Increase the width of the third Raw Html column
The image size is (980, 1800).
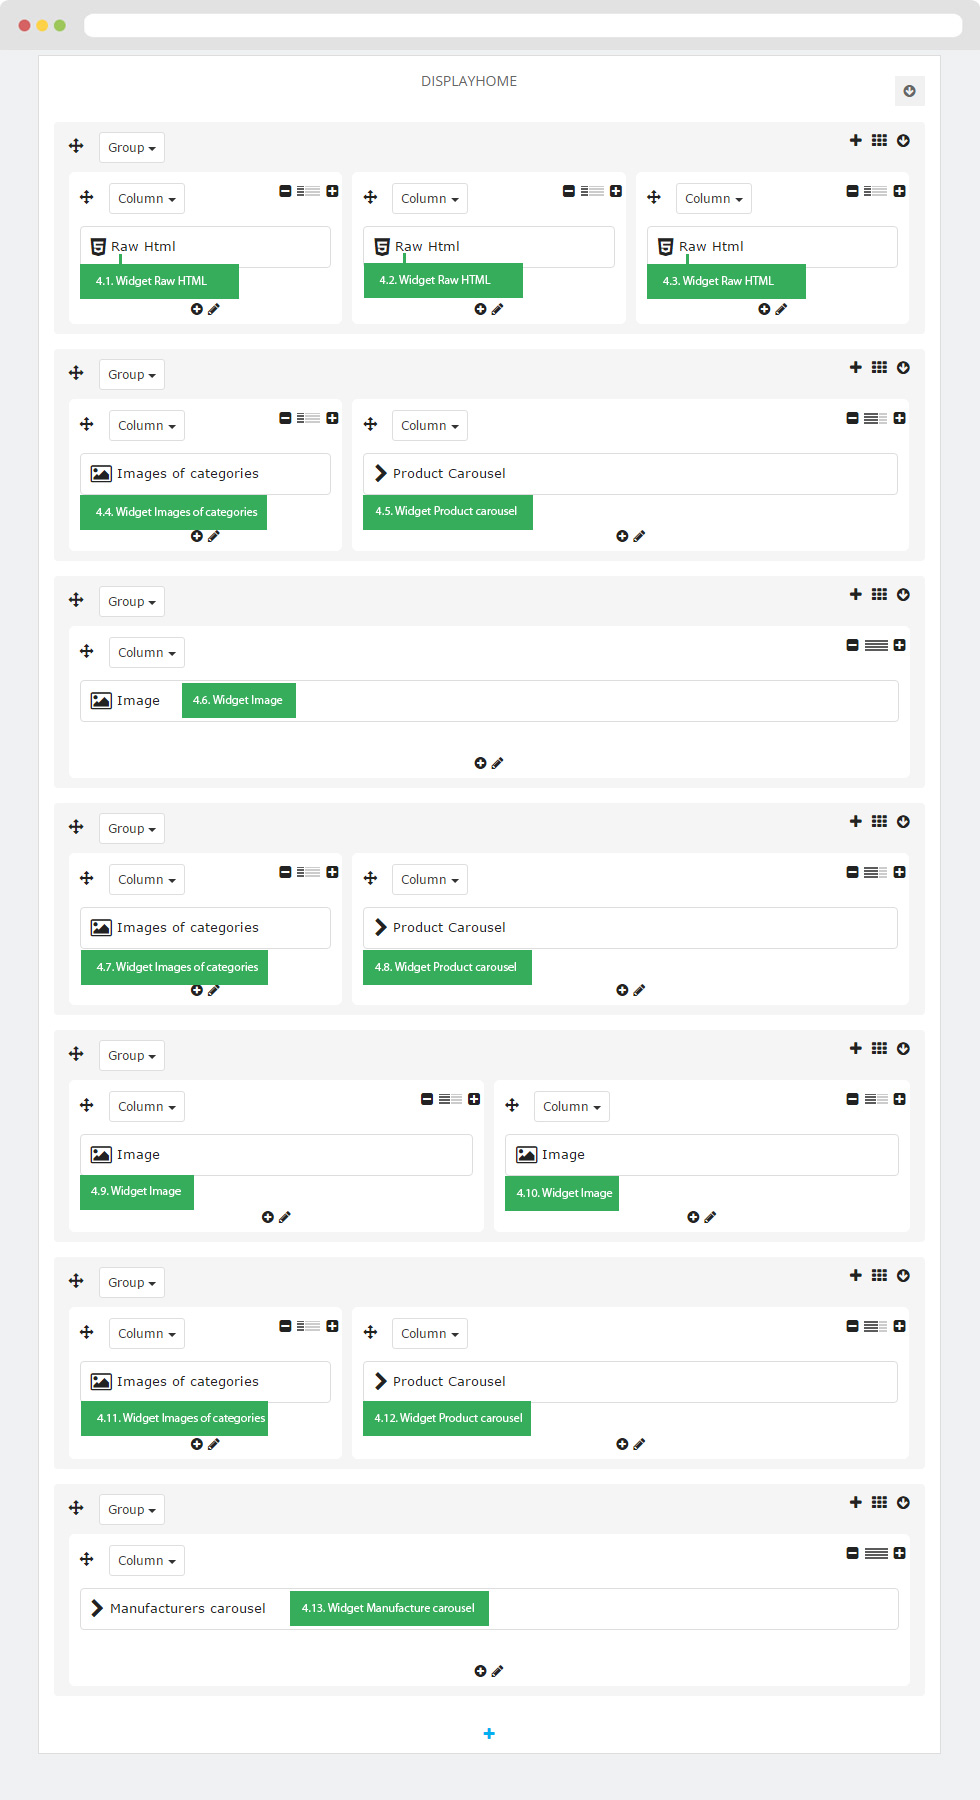(x=899, y=191)
